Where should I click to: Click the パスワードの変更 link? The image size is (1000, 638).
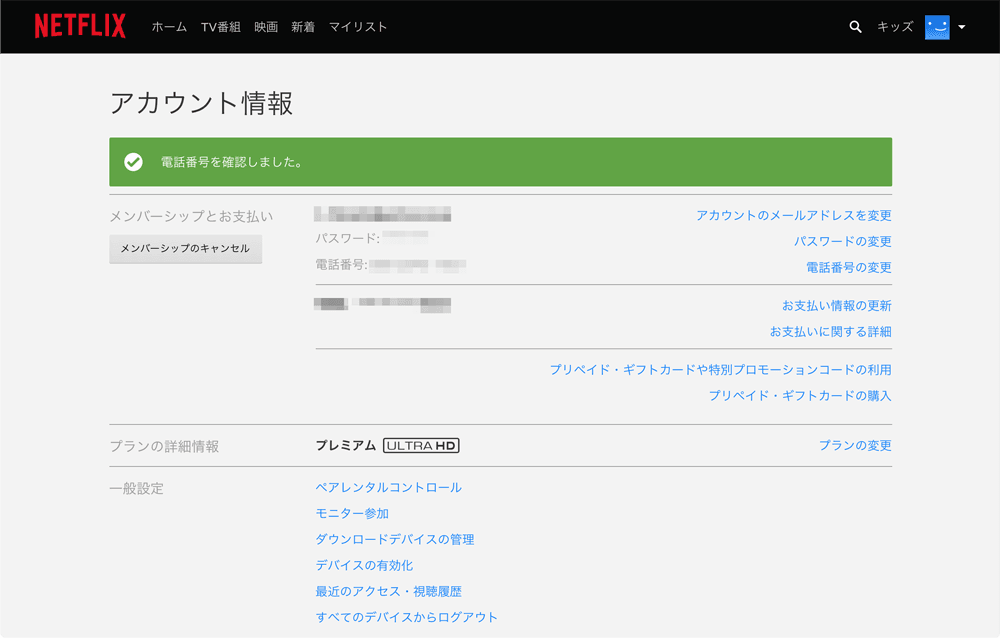point(842,242)
